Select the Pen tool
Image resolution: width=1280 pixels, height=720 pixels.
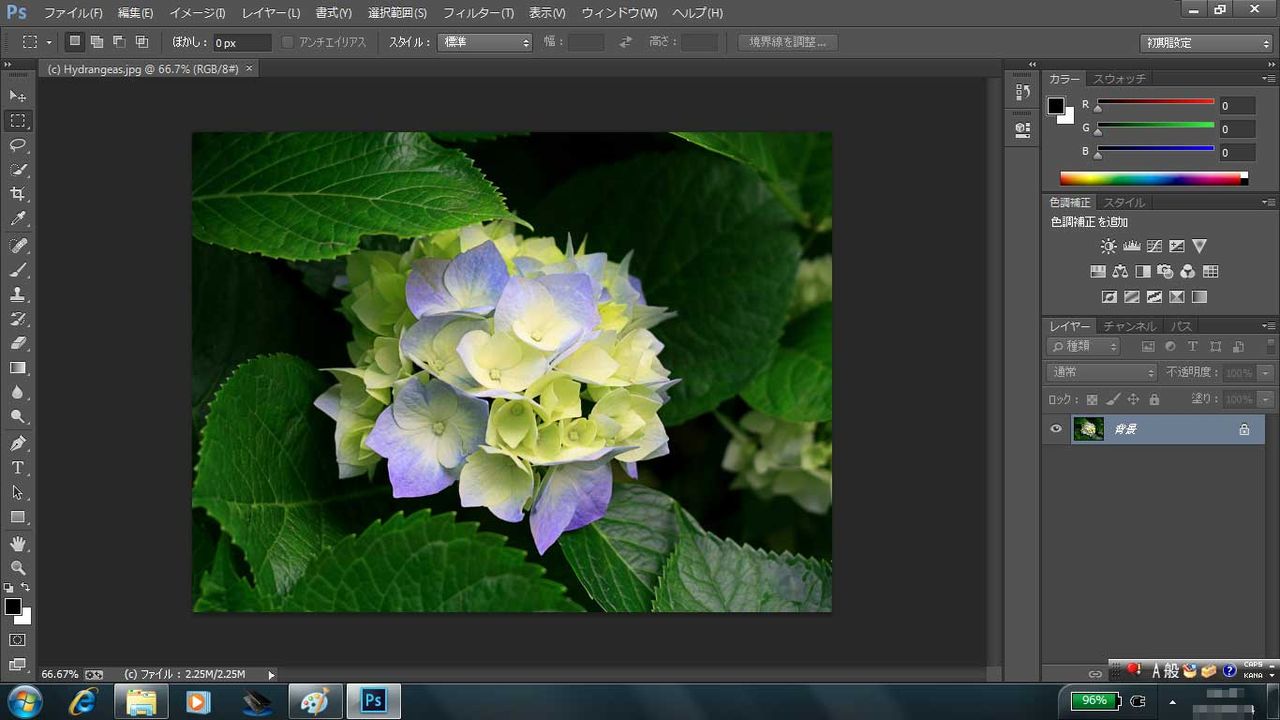[x=18, y=443]
